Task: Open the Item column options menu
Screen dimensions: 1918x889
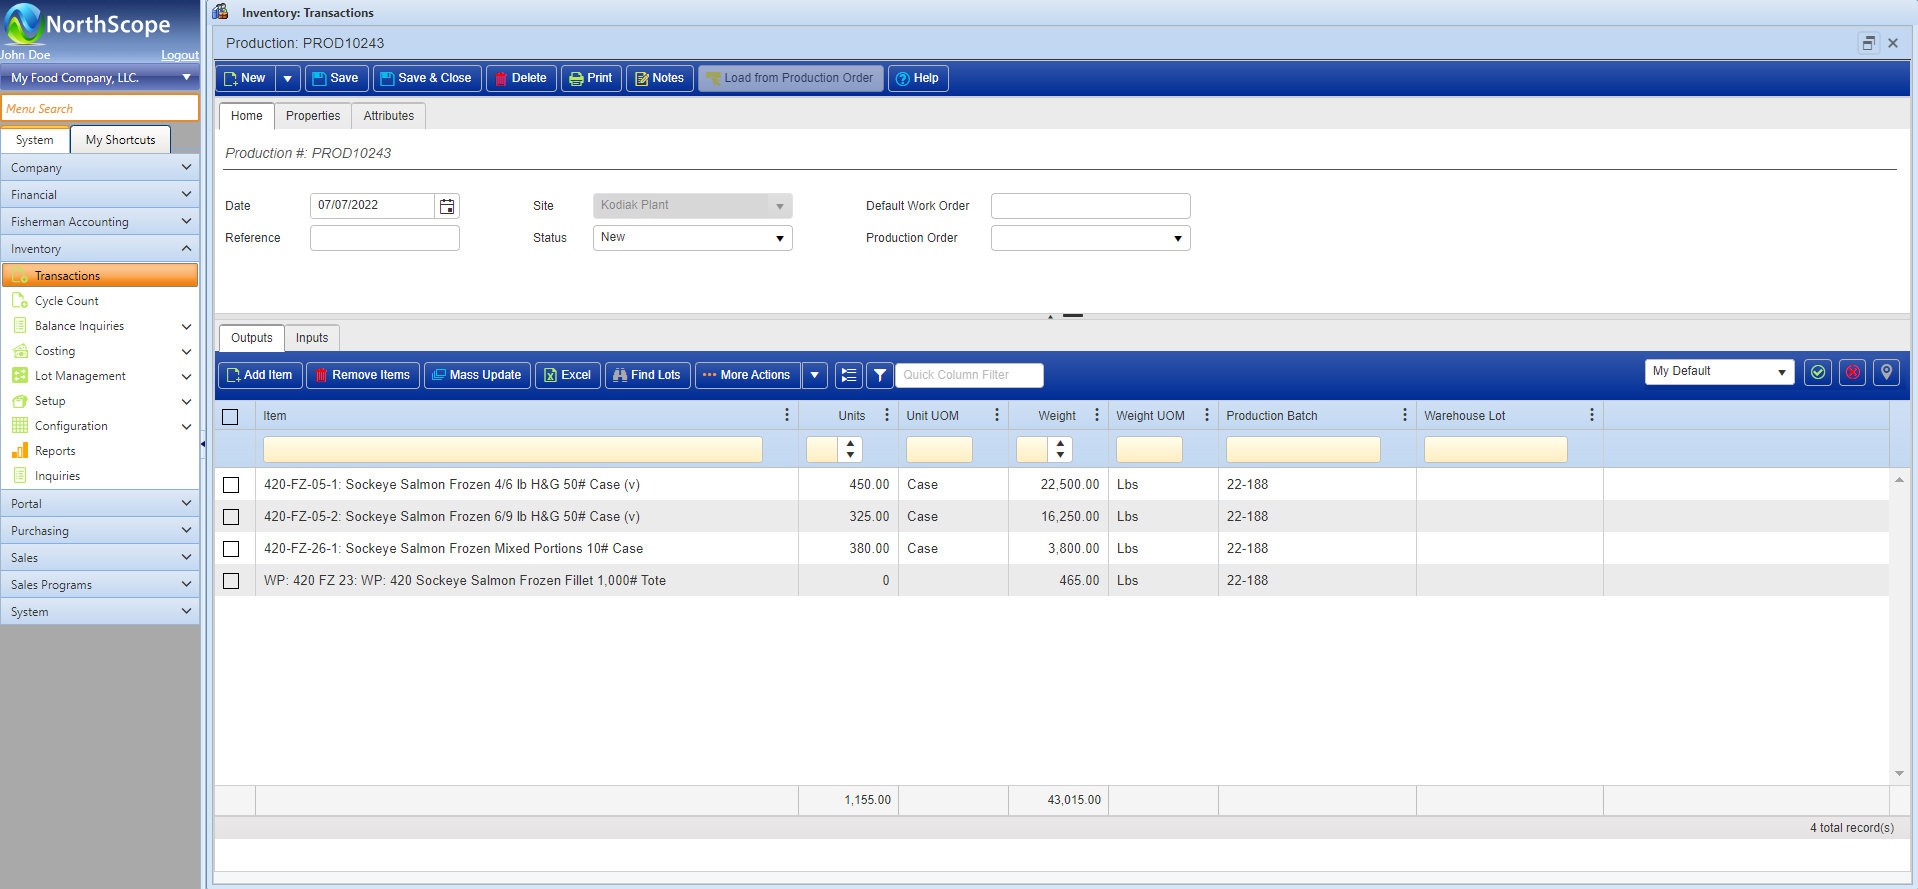Action: pos(786,415)
